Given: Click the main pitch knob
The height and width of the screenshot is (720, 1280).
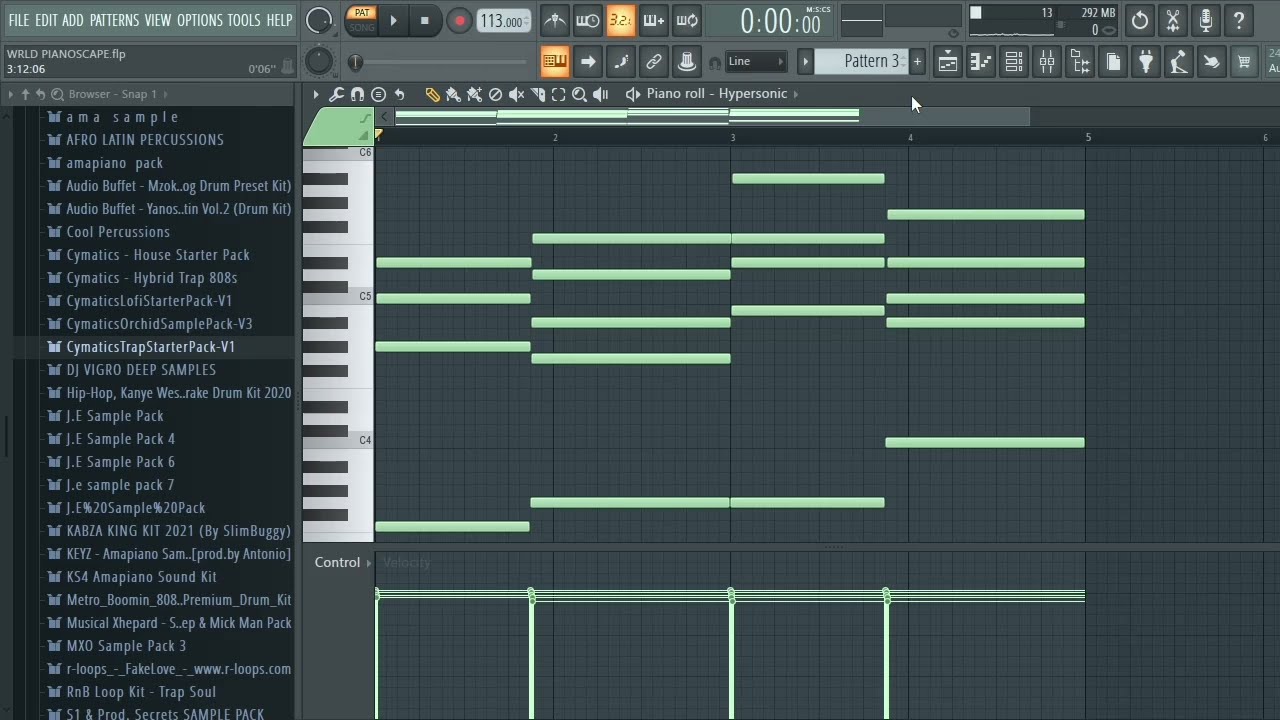Looking at the screenshot, I should [318, 62].
